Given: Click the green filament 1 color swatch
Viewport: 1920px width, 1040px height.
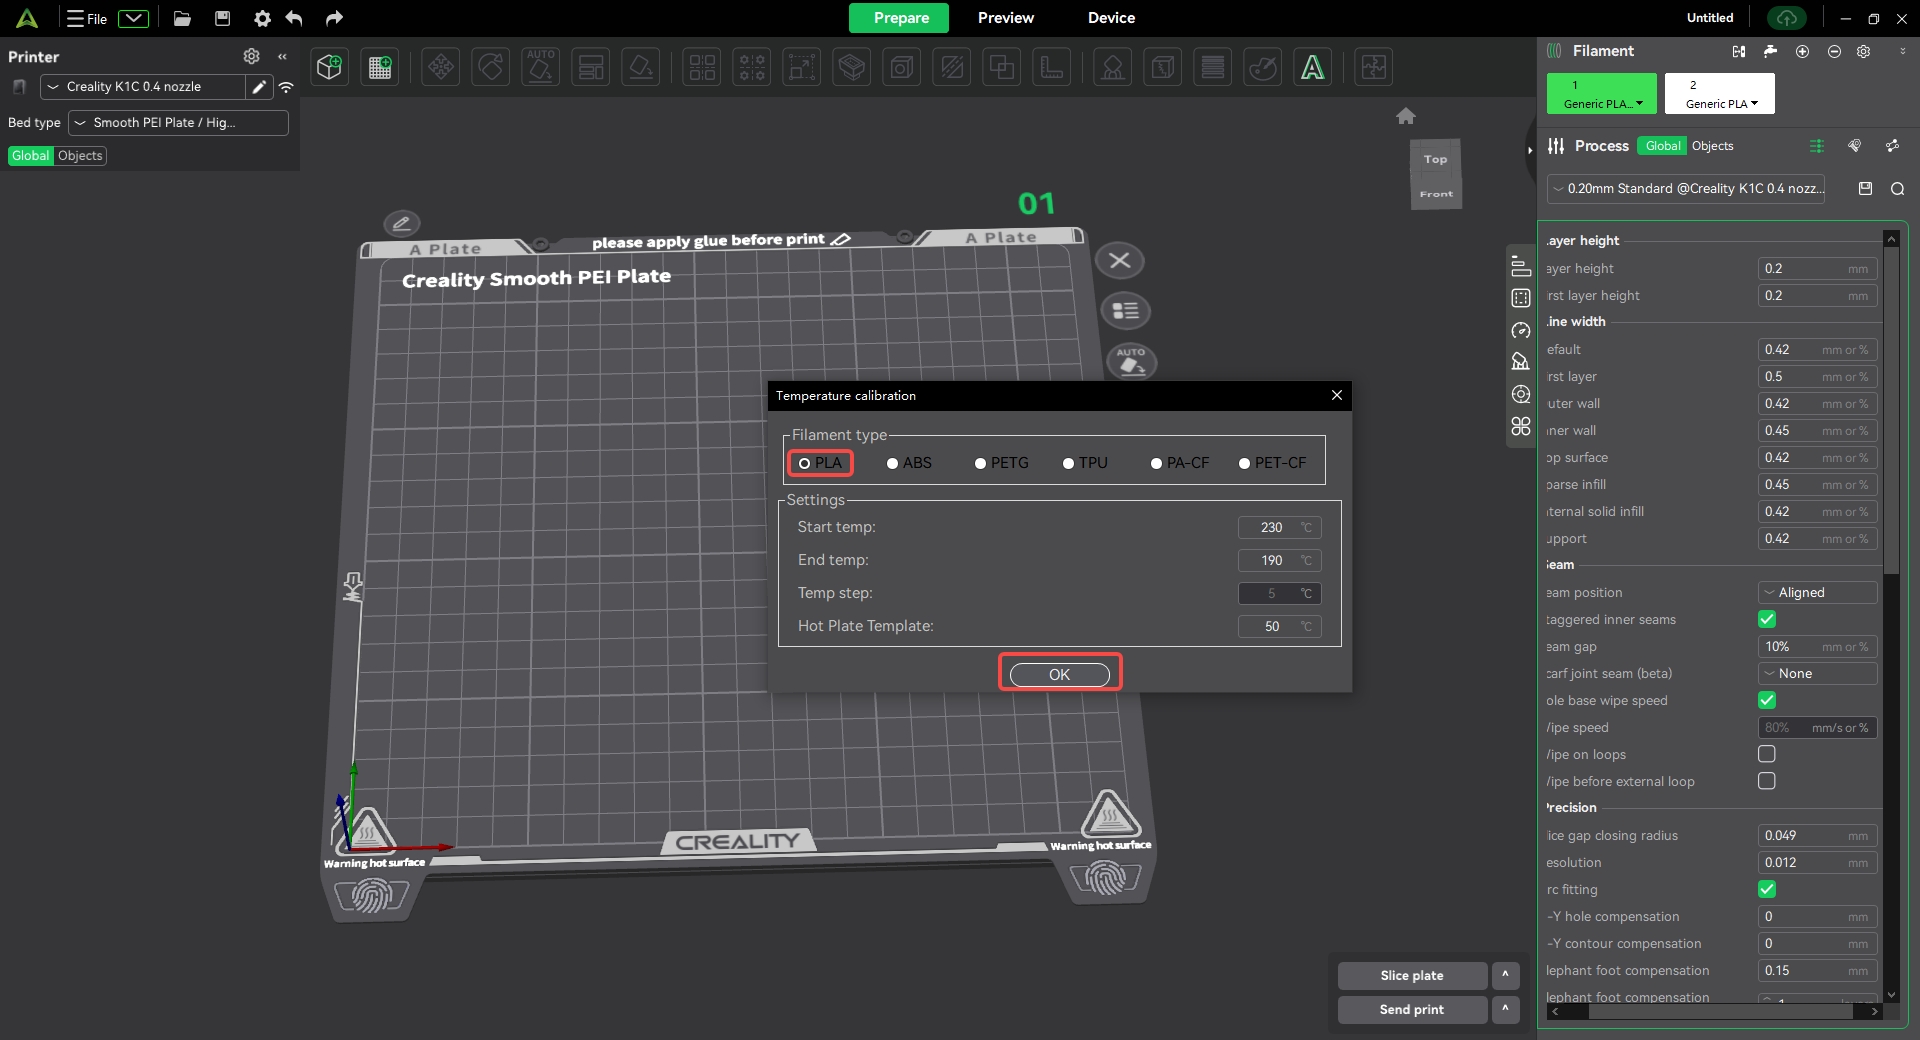Looking at the screenshot, I should tap(1601, 94).
